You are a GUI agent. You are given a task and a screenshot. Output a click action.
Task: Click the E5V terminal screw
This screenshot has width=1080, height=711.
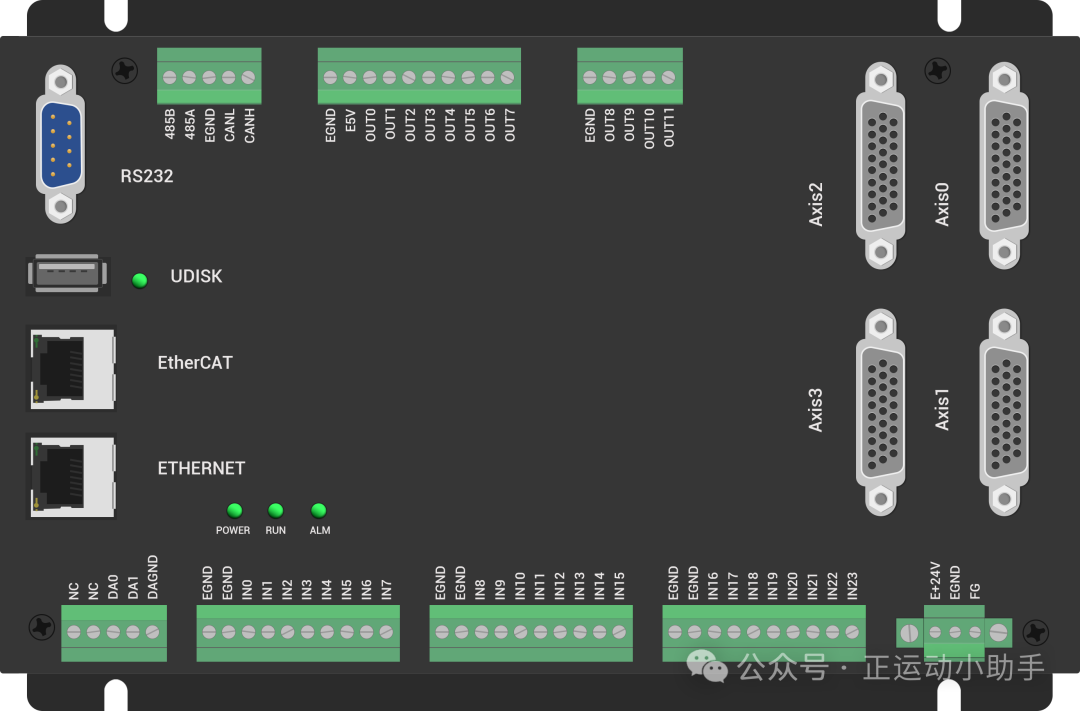(x=350, y=78)
